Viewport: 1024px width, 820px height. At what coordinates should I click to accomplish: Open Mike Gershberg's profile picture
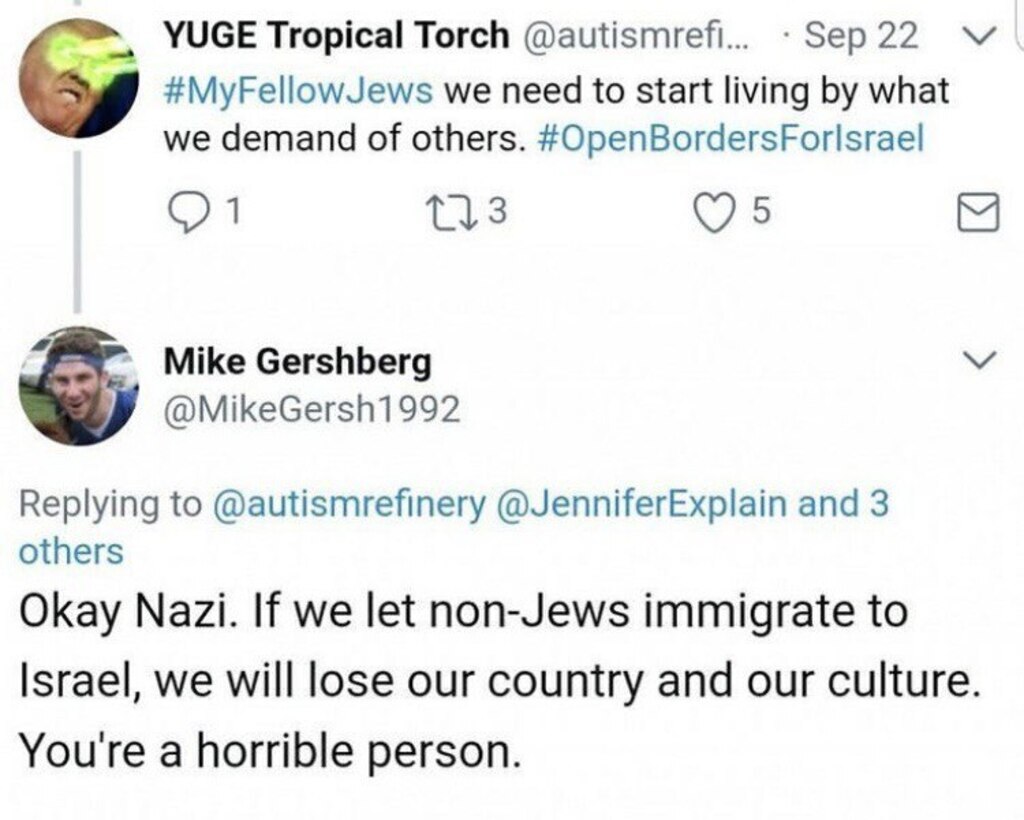pos(78,386)
